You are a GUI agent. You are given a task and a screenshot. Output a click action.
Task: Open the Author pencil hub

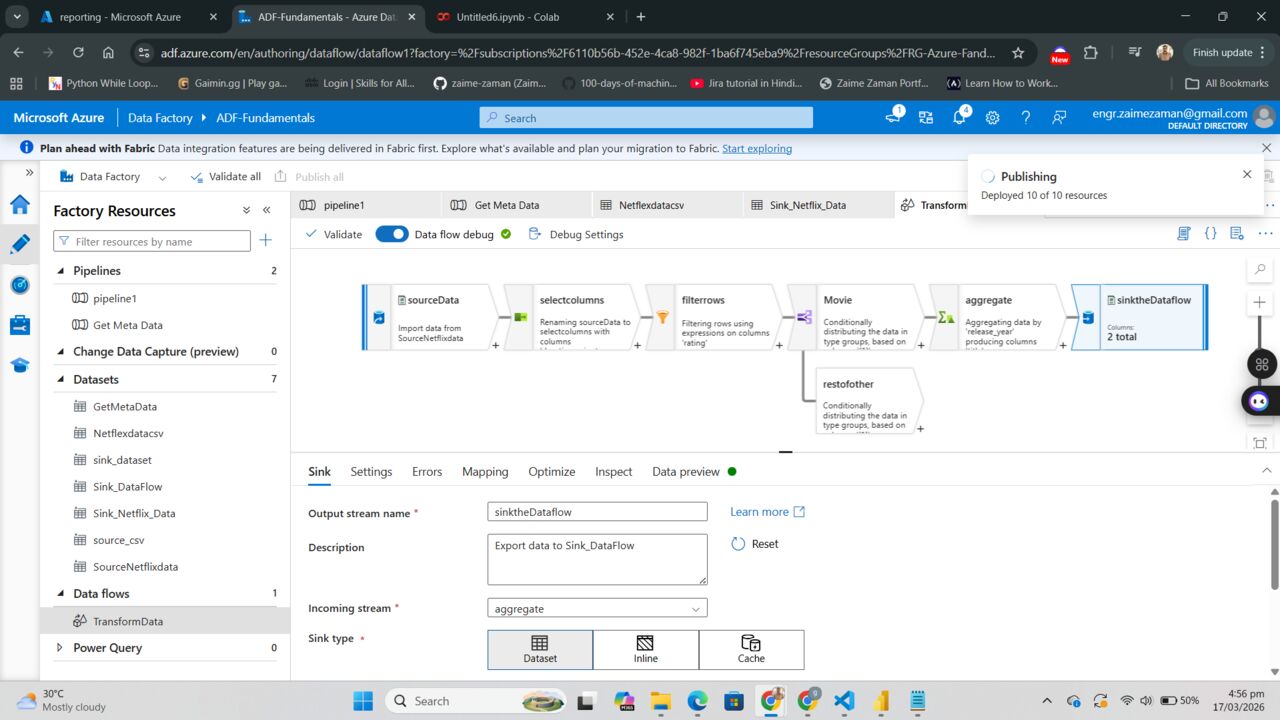[19, 244]
